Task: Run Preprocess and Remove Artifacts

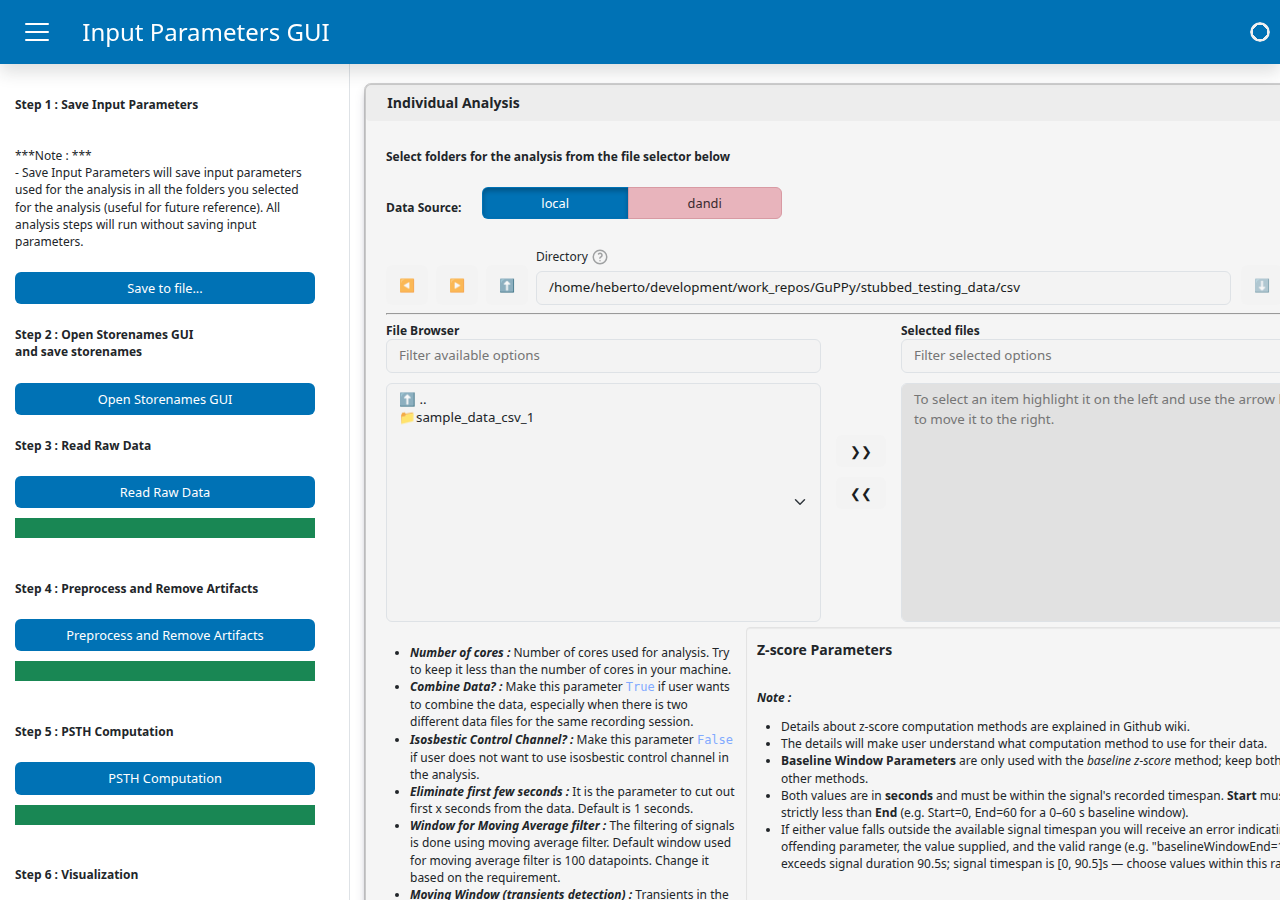Action: 165,635
